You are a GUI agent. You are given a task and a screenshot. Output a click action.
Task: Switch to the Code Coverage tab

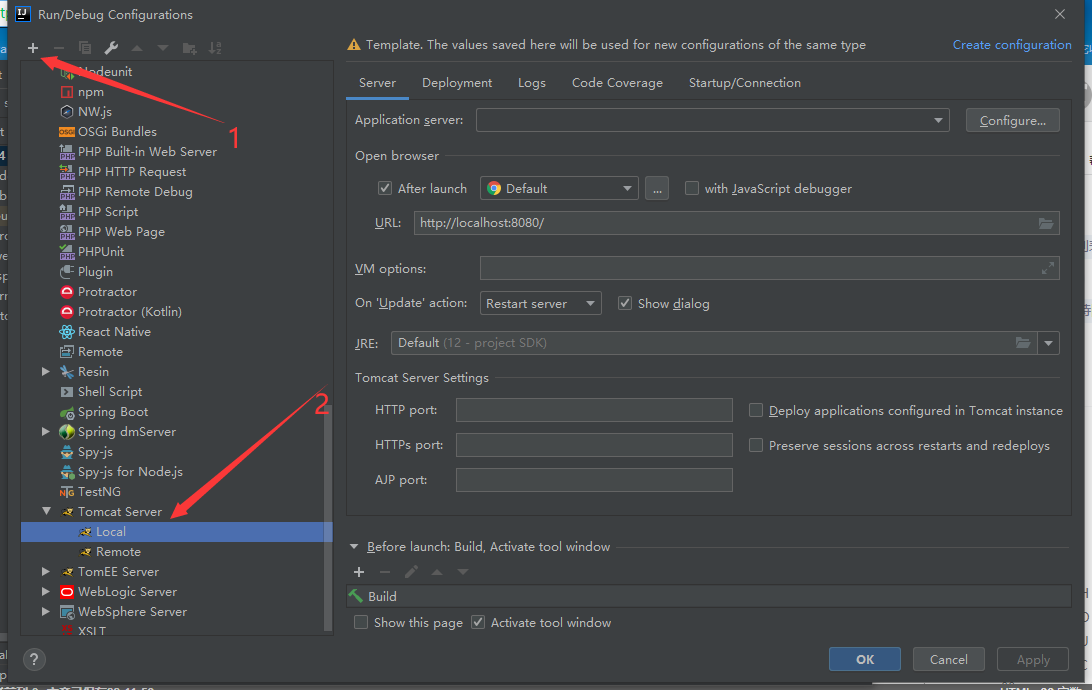617,83
